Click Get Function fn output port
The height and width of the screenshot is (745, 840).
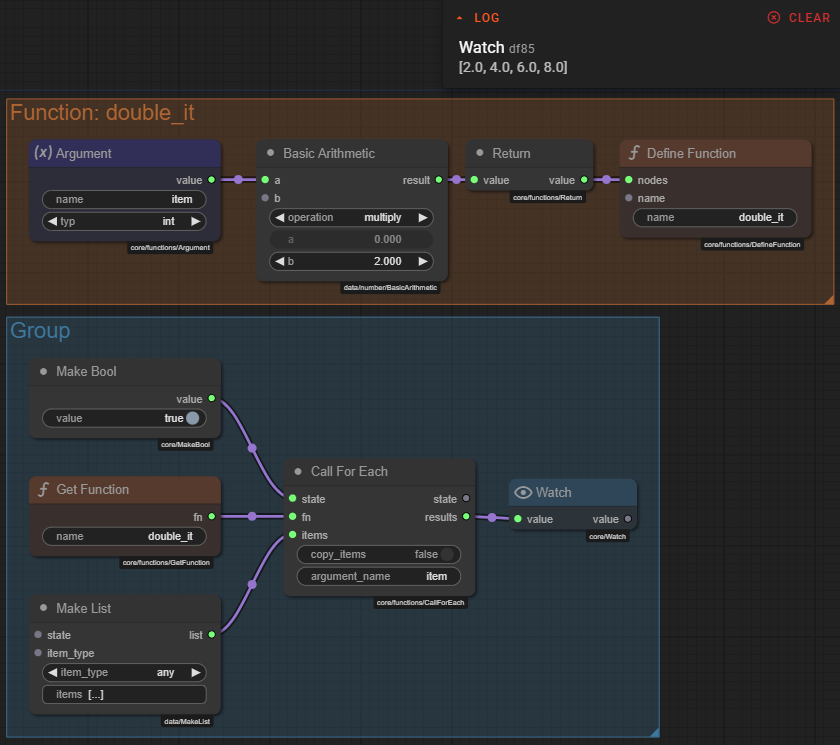(212, 516)
